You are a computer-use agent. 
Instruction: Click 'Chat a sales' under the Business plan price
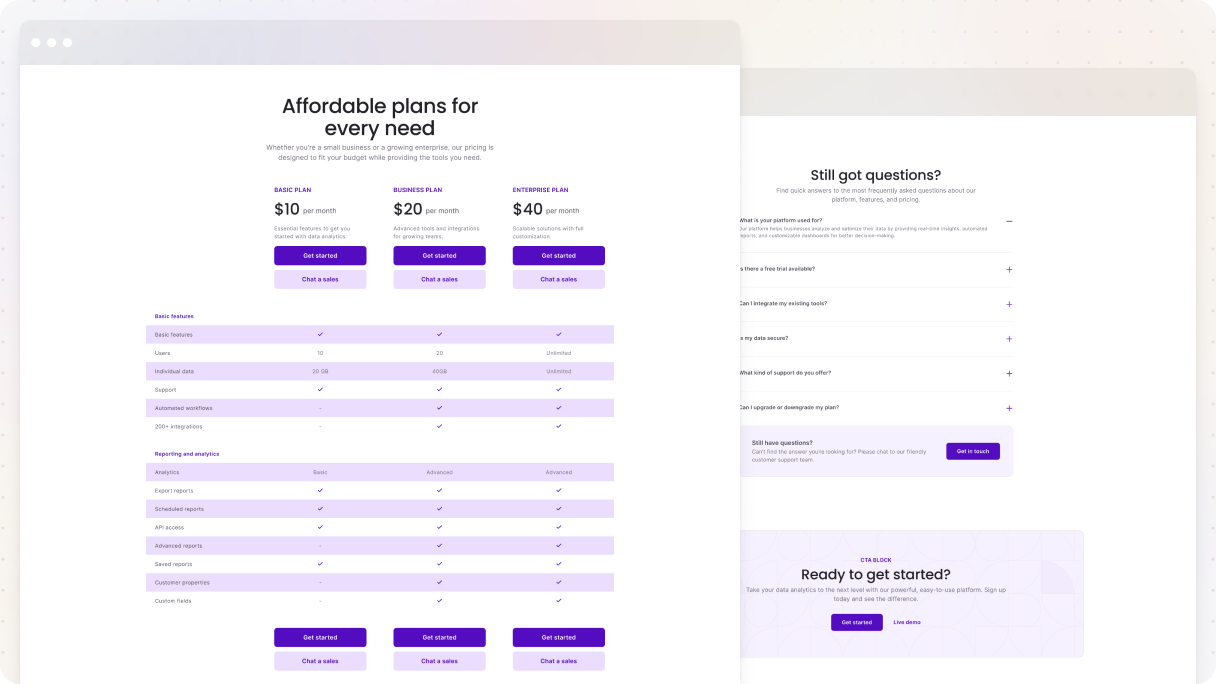click(439, 279)
